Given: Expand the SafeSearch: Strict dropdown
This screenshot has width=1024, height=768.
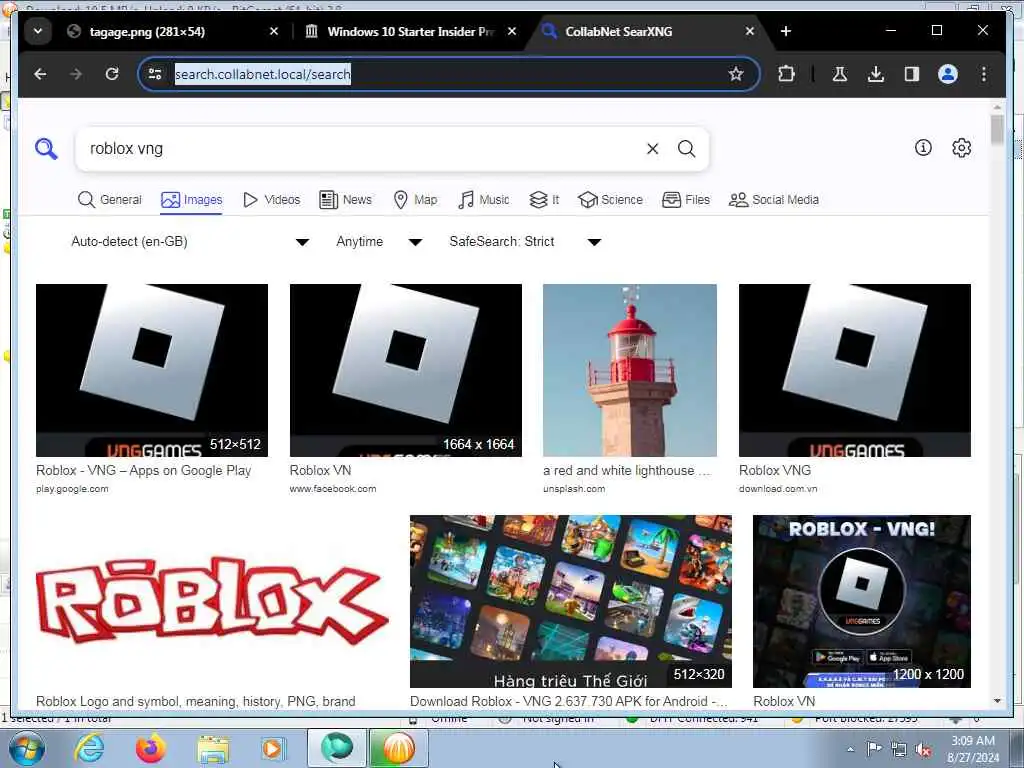Looking at the screenshot, I should tap(525, 242).
